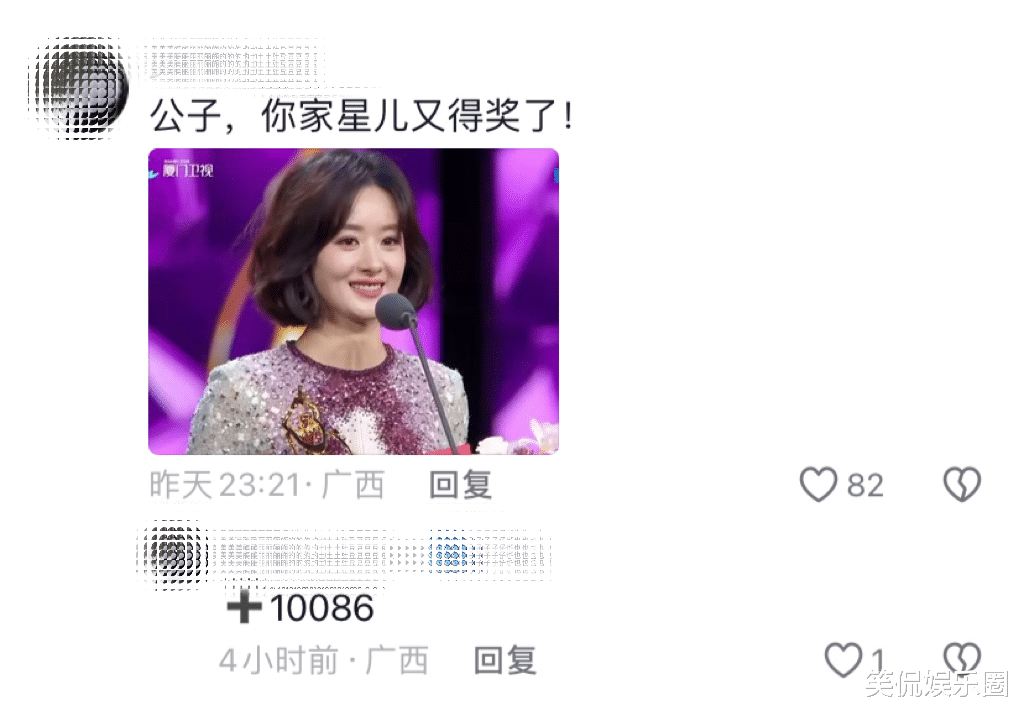Click the like count number 1

tap(878, 660)
